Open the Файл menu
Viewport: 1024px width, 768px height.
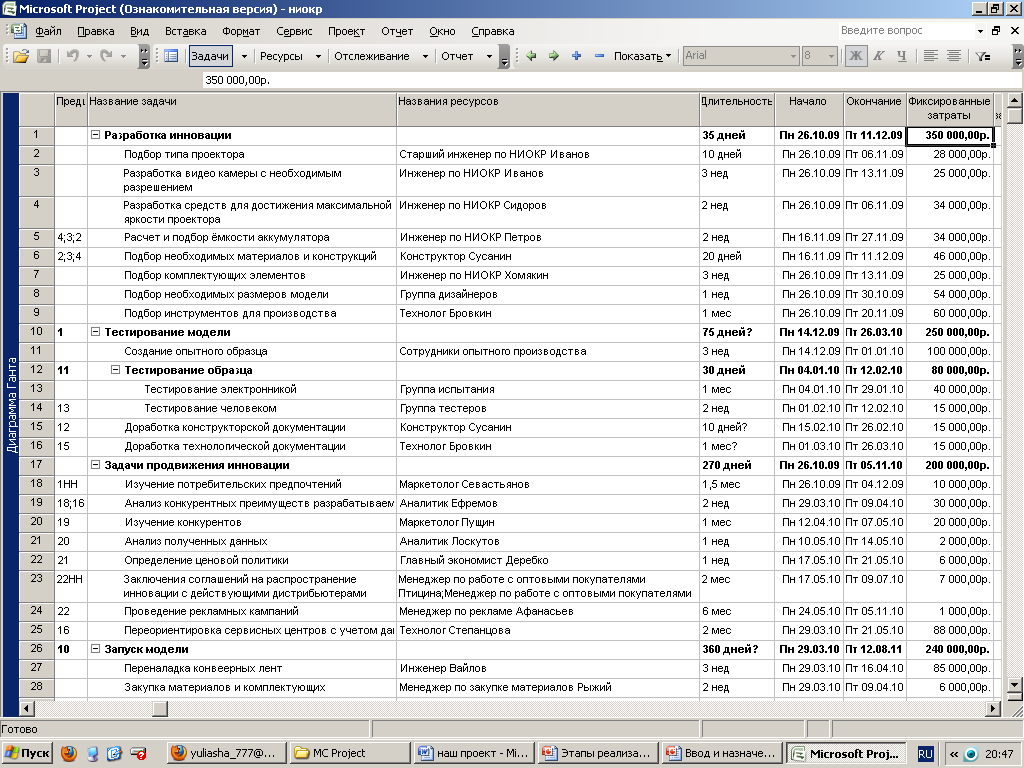(x=48, y=31)
